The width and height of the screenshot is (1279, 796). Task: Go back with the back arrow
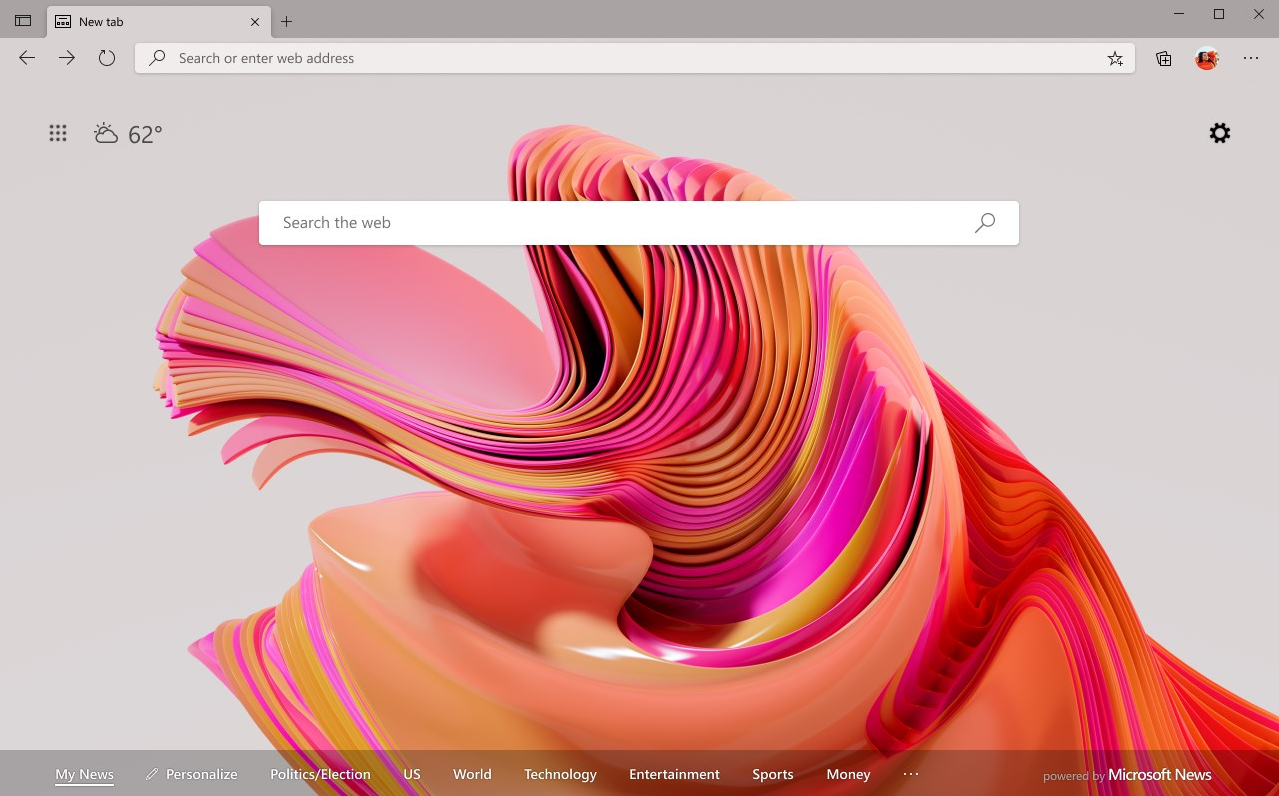[x=27, y=58]
